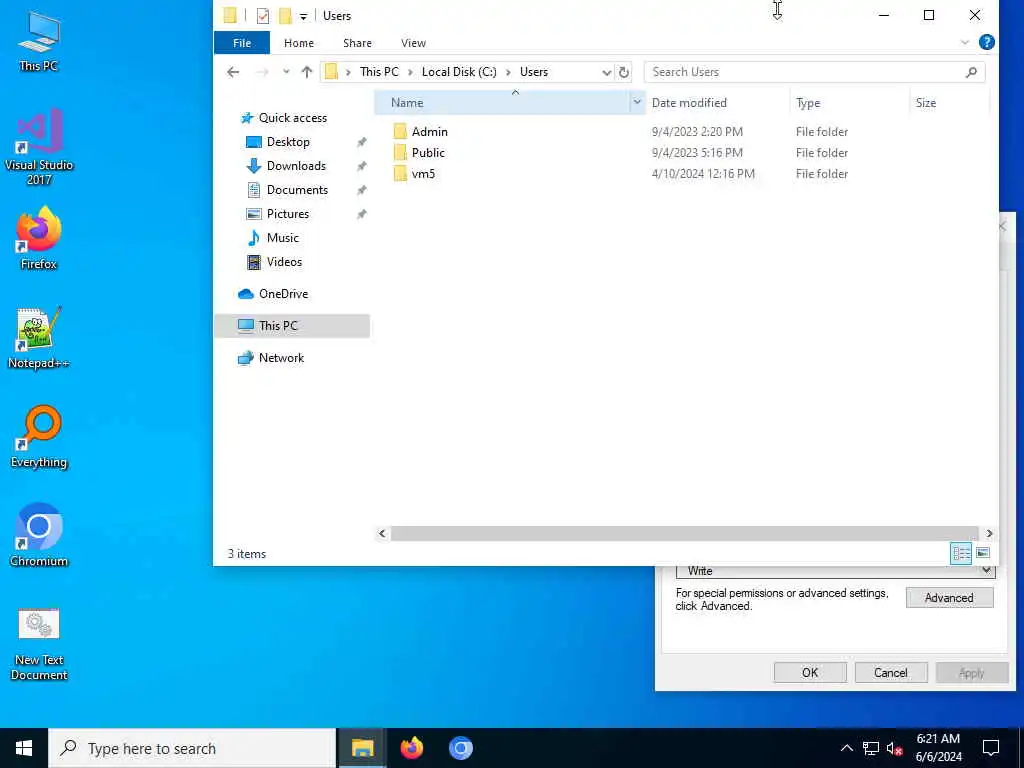Click the search magnifier icon in Explorer

pos(971,72)
